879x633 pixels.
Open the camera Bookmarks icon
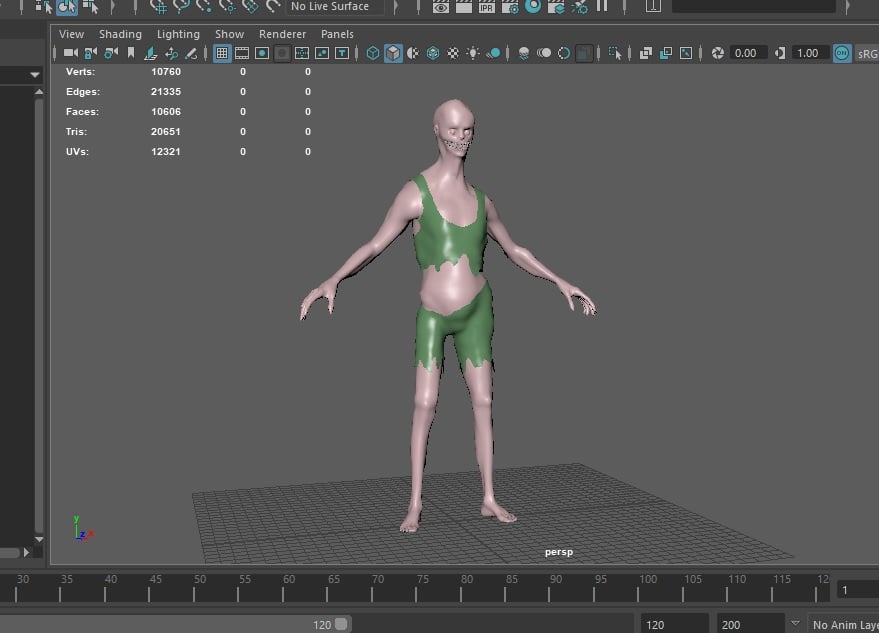[131, 53]
